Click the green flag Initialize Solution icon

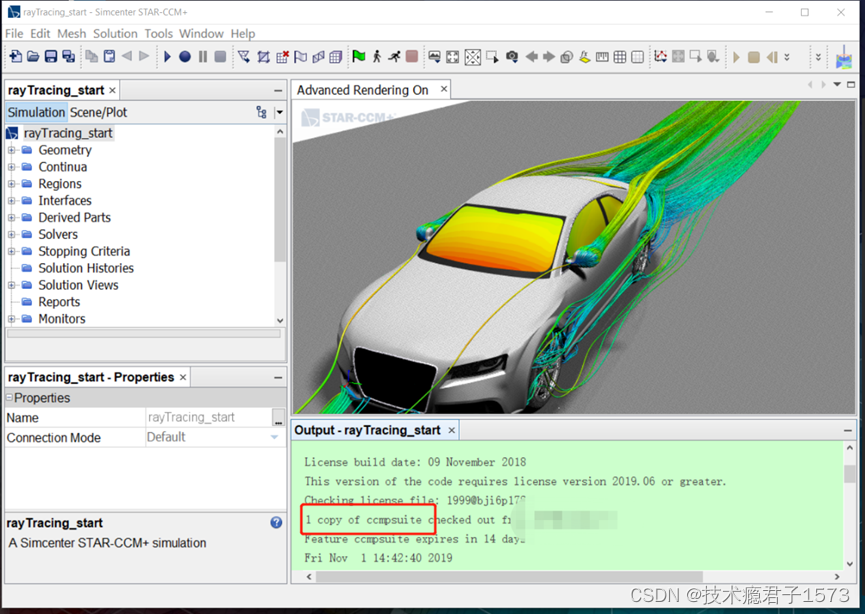(x=359, y=56)
